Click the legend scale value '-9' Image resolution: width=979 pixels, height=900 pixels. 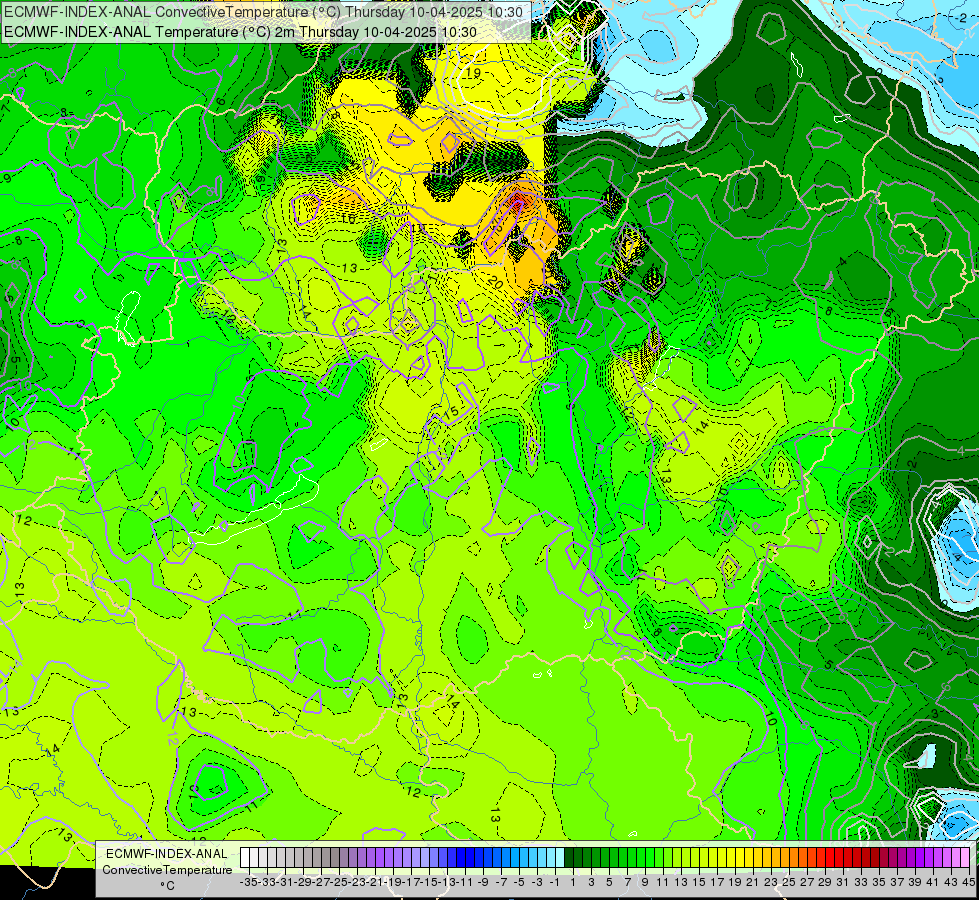point(483,882)
